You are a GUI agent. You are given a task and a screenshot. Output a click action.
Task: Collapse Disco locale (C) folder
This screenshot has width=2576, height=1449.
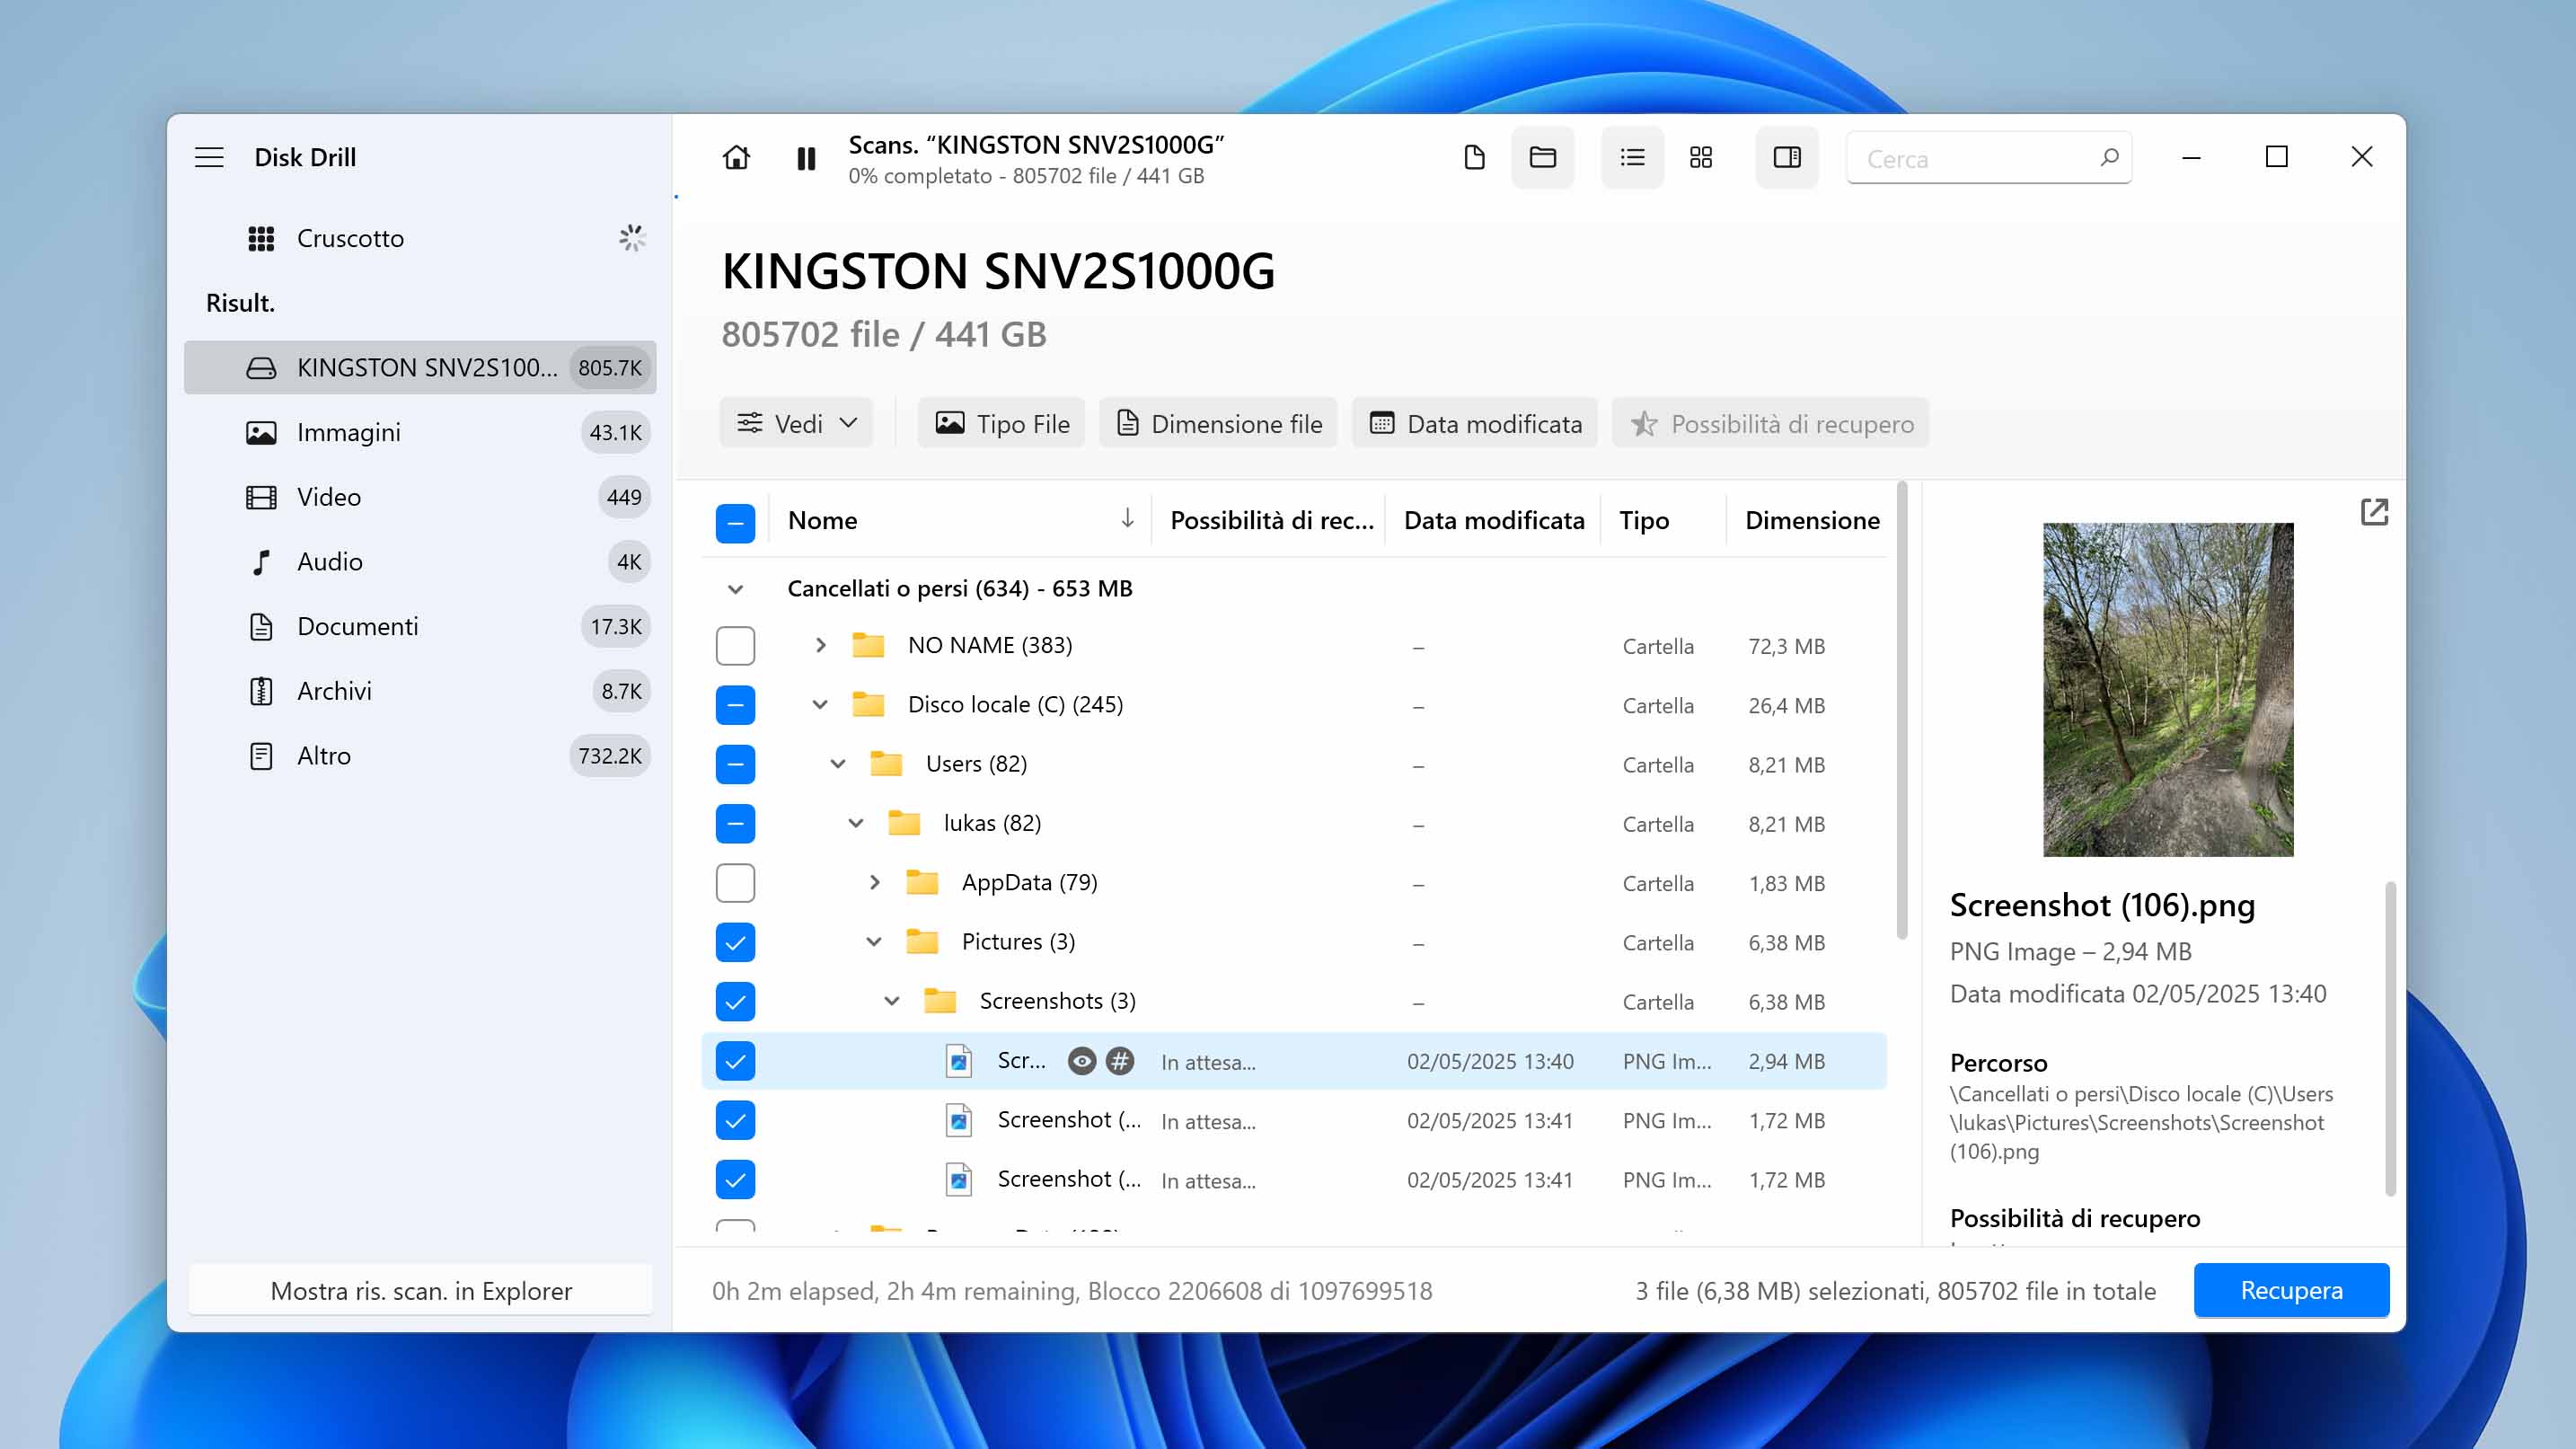[820, 704]
